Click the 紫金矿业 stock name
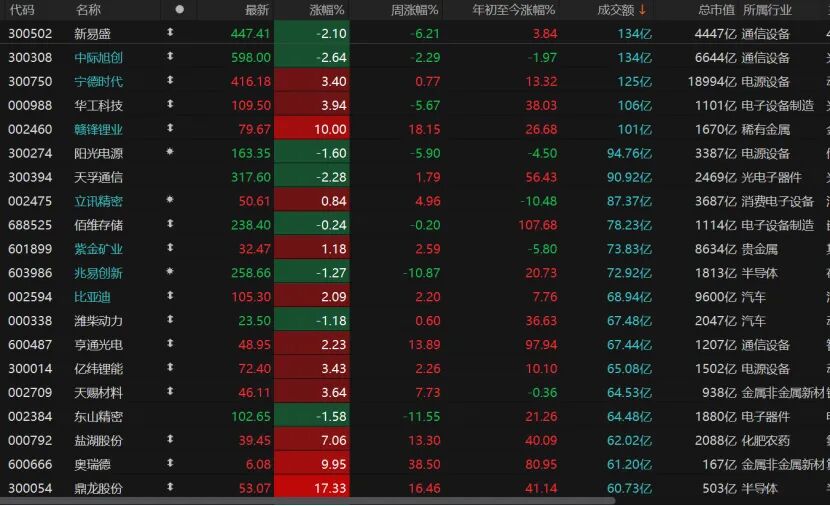 [99, 249]
